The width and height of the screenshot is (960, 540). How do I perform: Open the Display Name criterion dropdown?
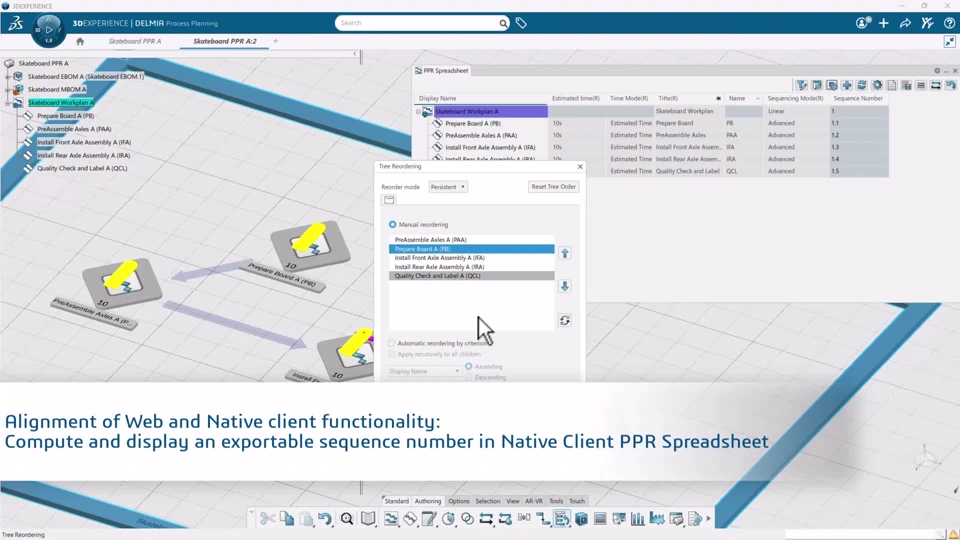point(424,371)
